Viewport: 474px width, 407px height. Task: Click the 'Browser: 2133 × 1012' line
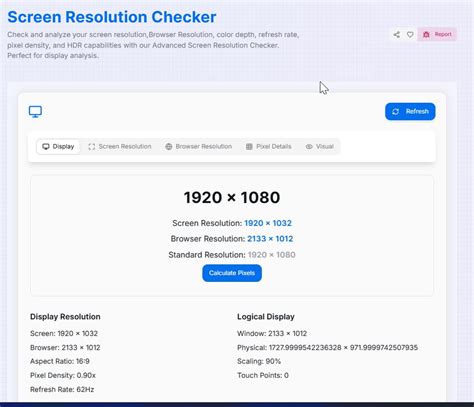tap(65, 347)
